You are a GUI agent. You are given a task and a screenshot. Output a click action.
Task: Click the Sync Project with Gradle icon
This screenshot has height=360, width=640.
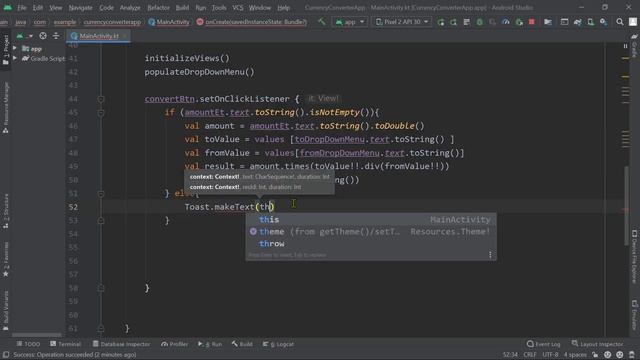577,22
